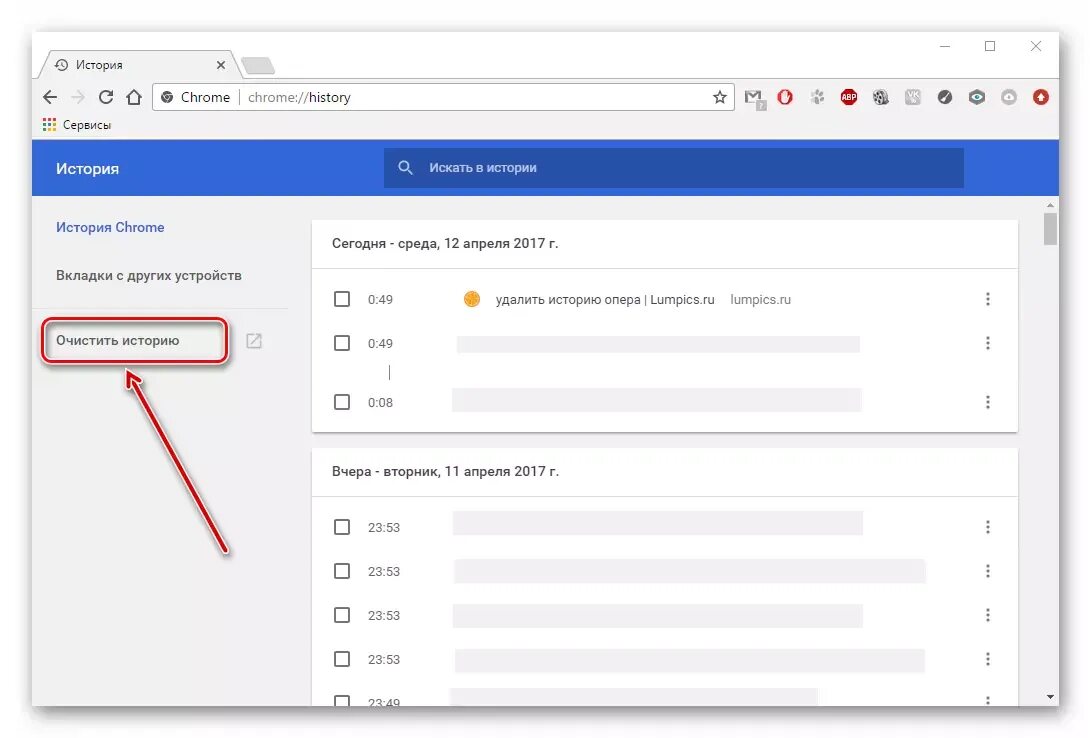
Task: Reload the history page
Action: [106, 97]
